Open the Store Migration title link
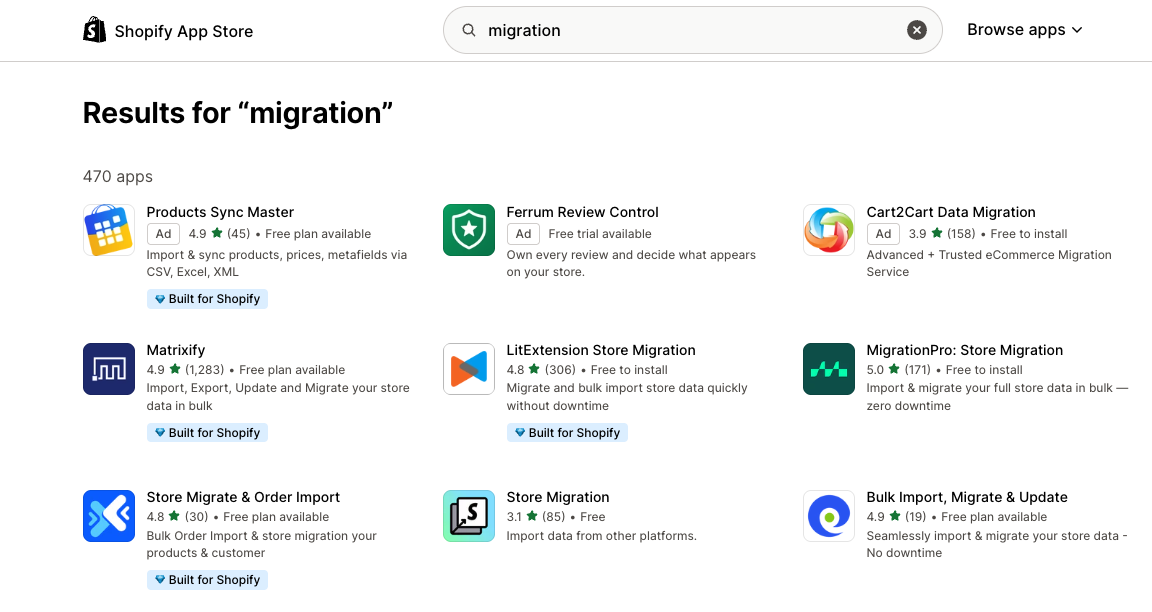Screen dimensions: 1152x612 (558, 497)
